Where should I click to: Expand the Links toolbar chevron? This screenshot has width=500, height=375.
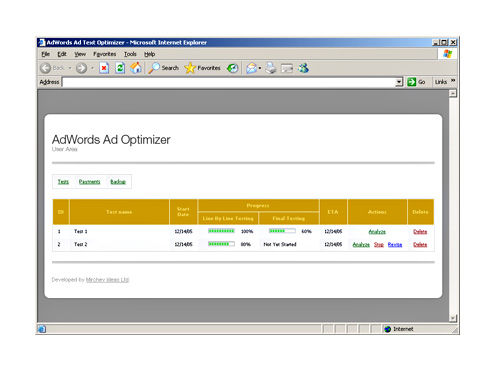pyautogui.click(x=453, y=81)
